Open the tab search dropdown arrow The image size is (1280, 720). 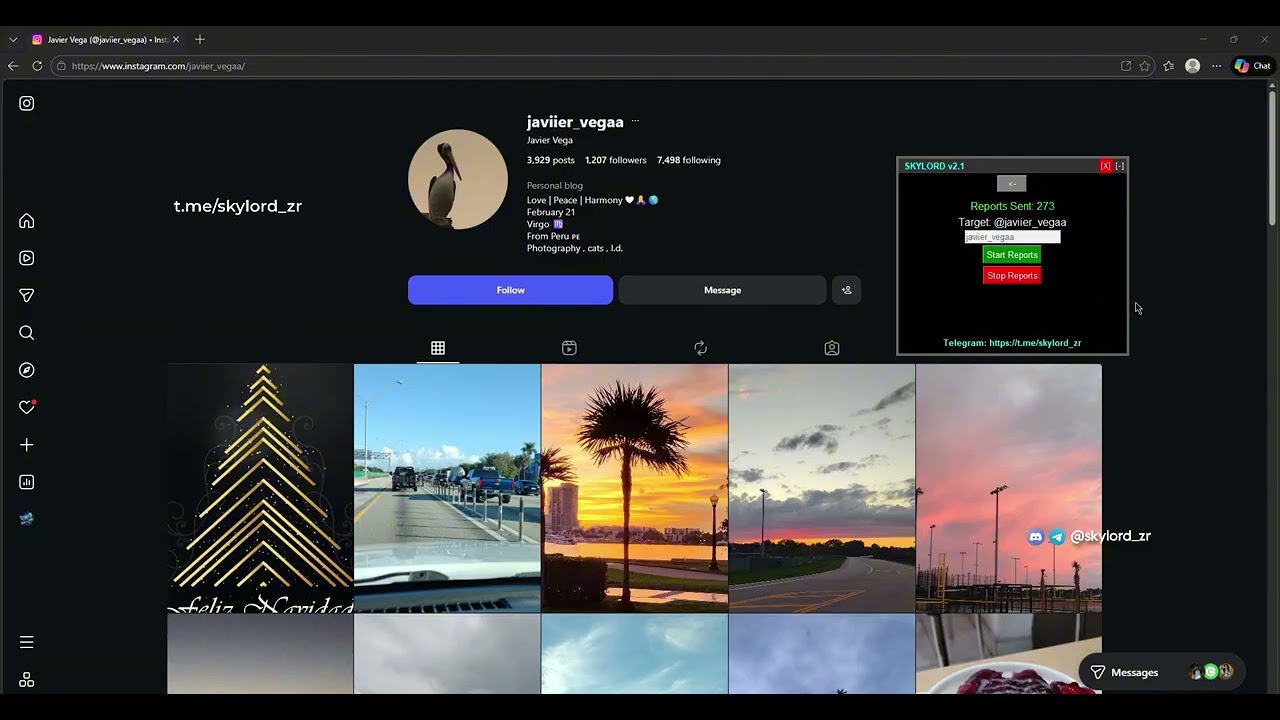(13, 40)
